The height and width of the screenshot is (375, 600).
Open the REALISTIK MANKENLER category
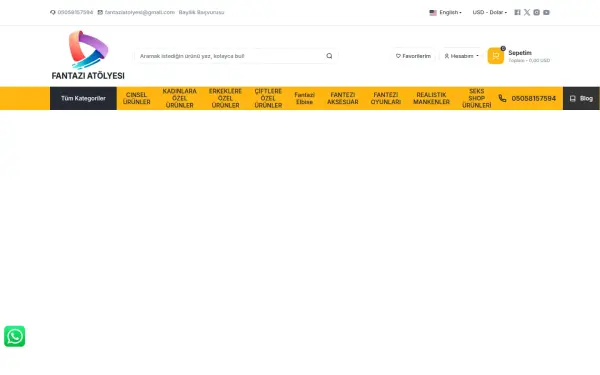point(431,98)
